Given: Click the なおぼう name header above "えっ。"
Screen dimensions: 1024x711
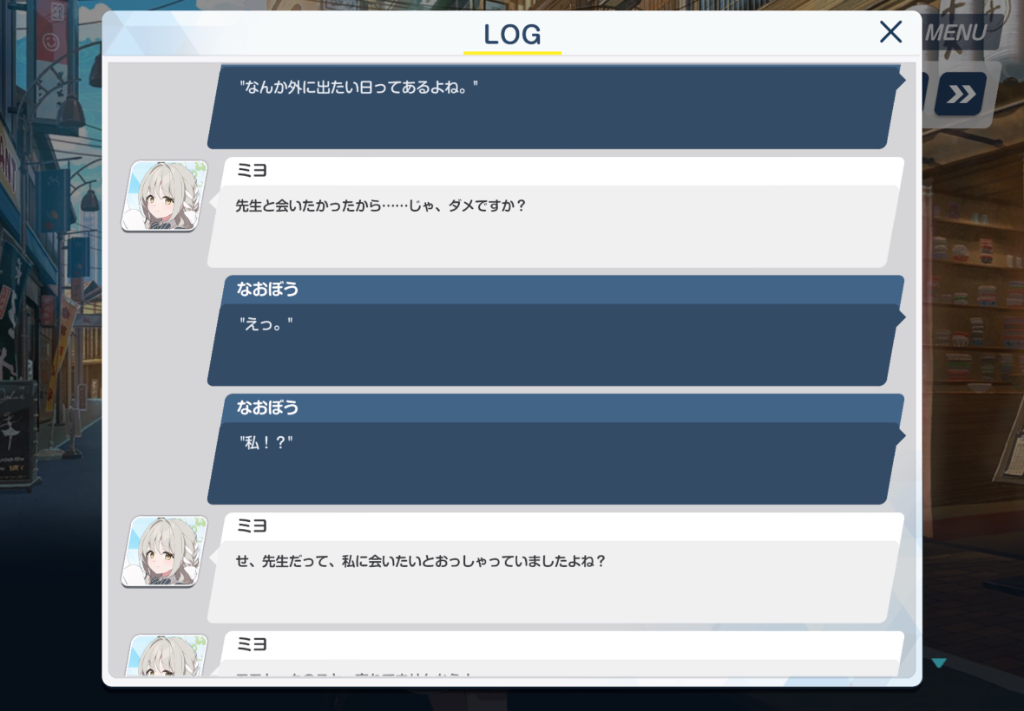Looking at the screenshot, I should (267, 289).
